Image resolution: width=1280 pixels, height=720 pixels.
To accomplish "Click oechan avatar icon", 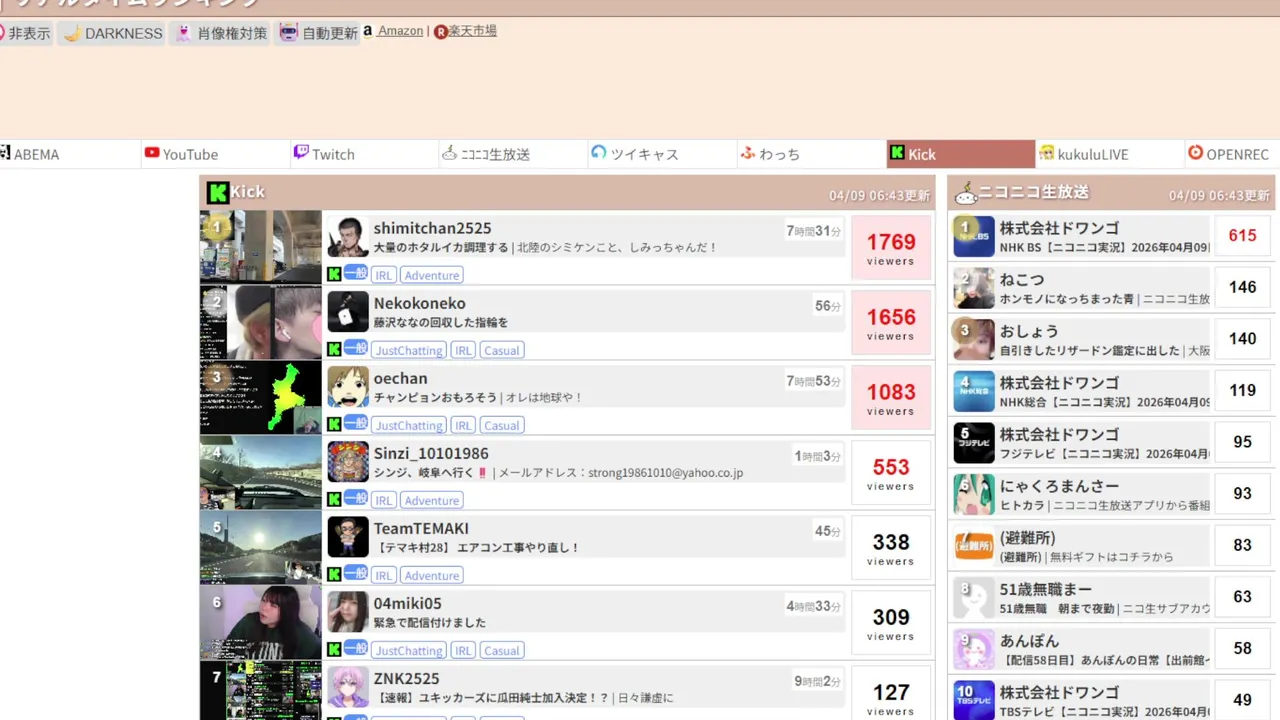I will (x=348, y=387).
